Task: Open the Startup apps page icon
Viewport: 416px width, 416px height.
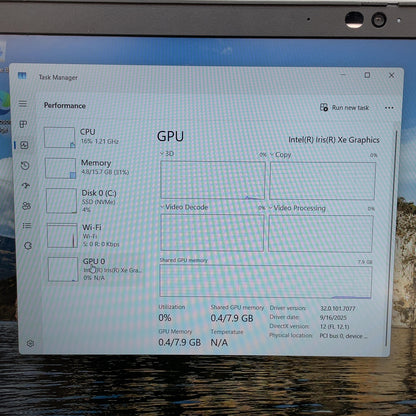Action: point(26,185)
